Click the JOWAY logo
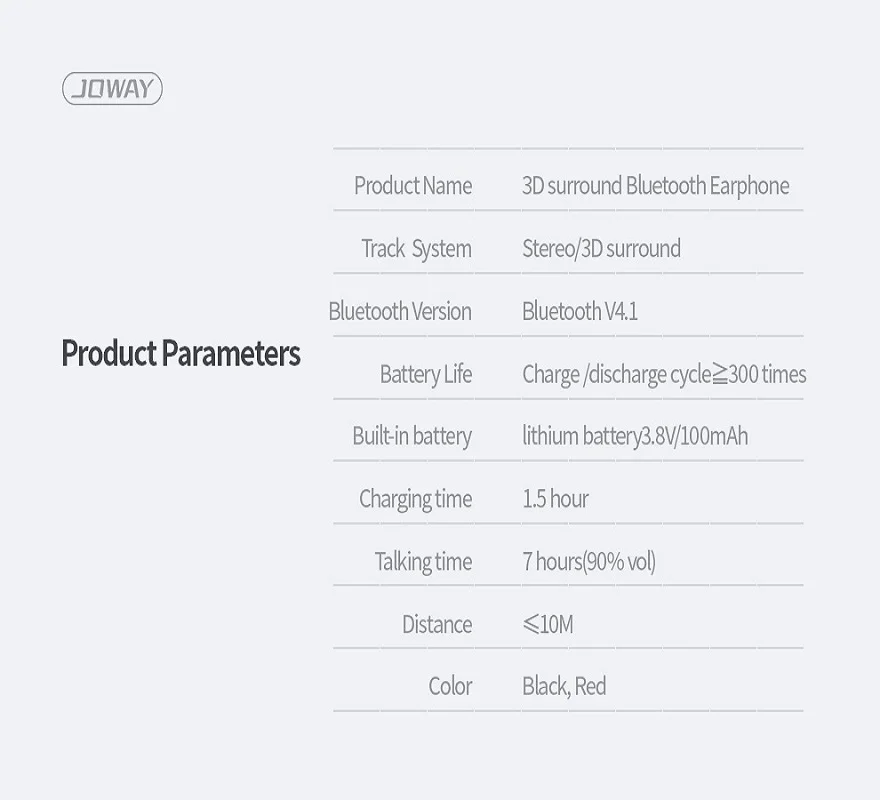880x800 pixels. point(112,88)
